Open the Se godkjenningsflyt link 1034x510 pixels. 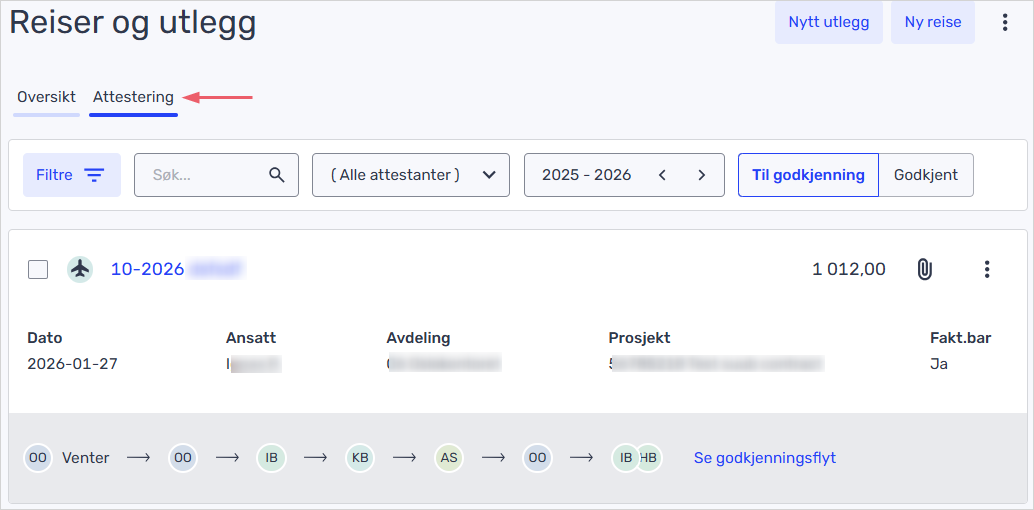point(764,458)
